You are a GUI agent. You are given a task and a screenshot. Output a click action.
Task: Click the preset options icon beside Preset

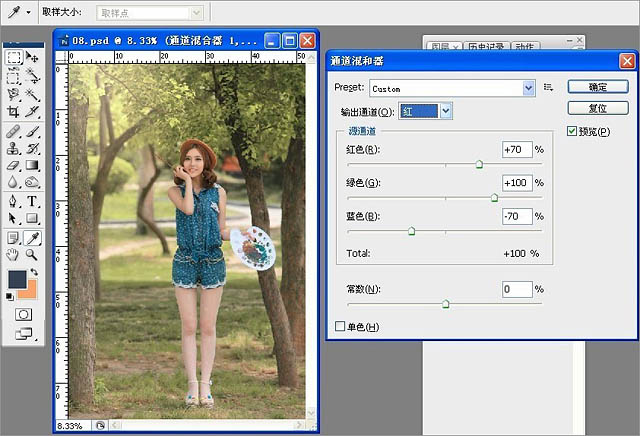pyautogui.click(x=548, y=88)
